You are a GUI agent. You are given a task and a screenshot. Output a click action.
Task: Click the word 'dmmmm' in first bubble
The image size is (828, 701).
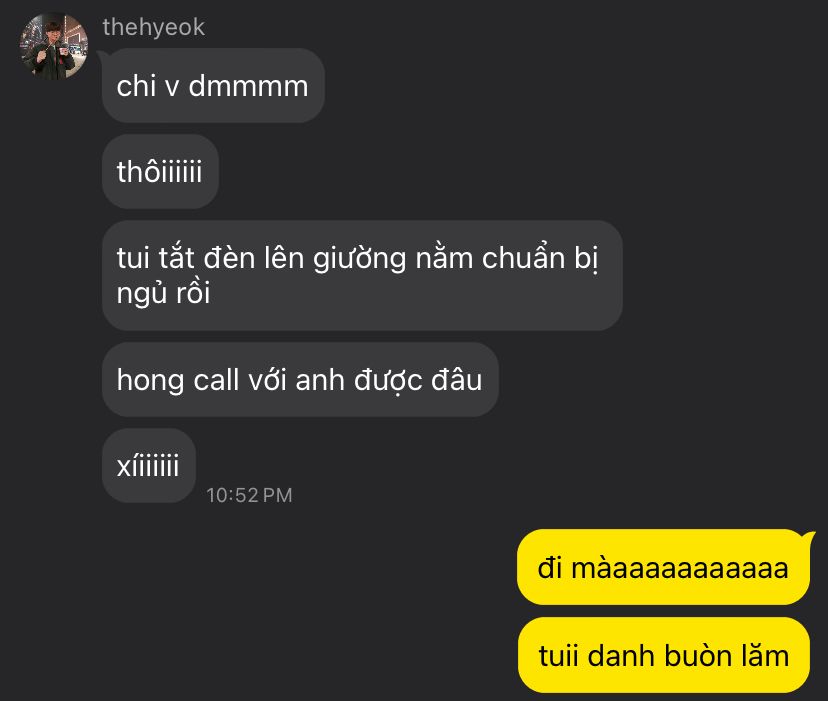248,86
